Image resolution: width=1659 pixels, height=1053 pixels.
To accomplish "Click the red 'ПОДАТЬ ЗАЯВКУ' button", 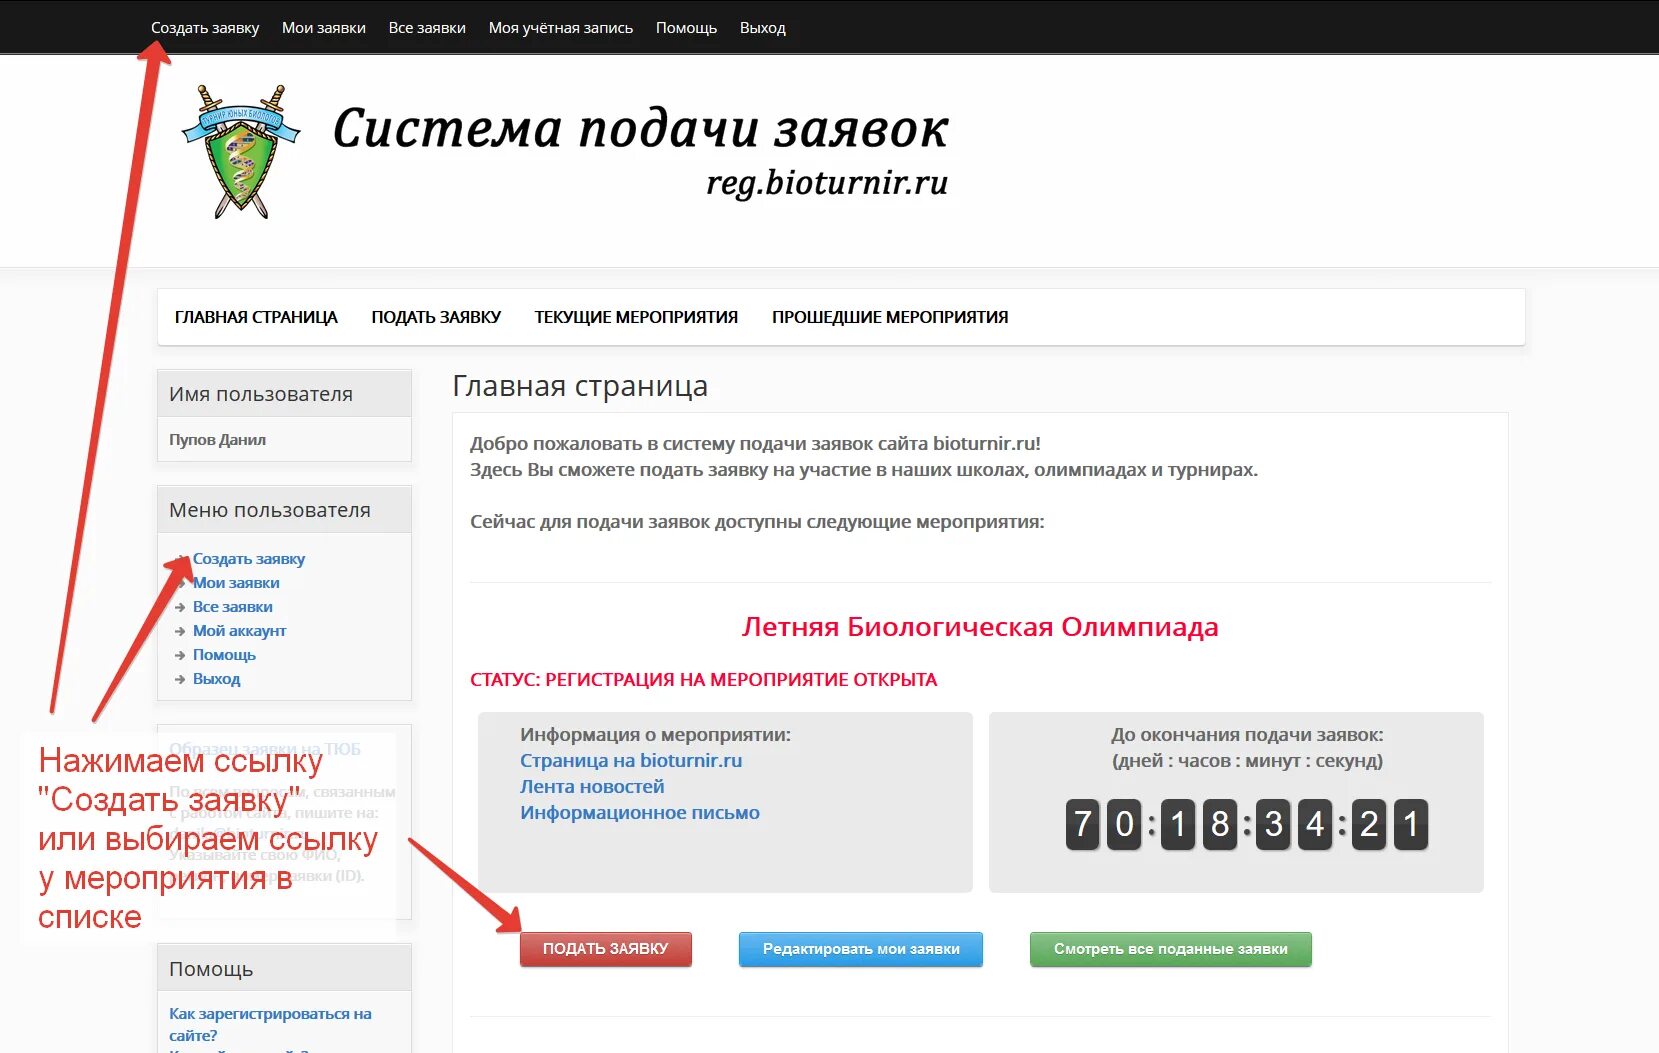I will tap(606, 949).
